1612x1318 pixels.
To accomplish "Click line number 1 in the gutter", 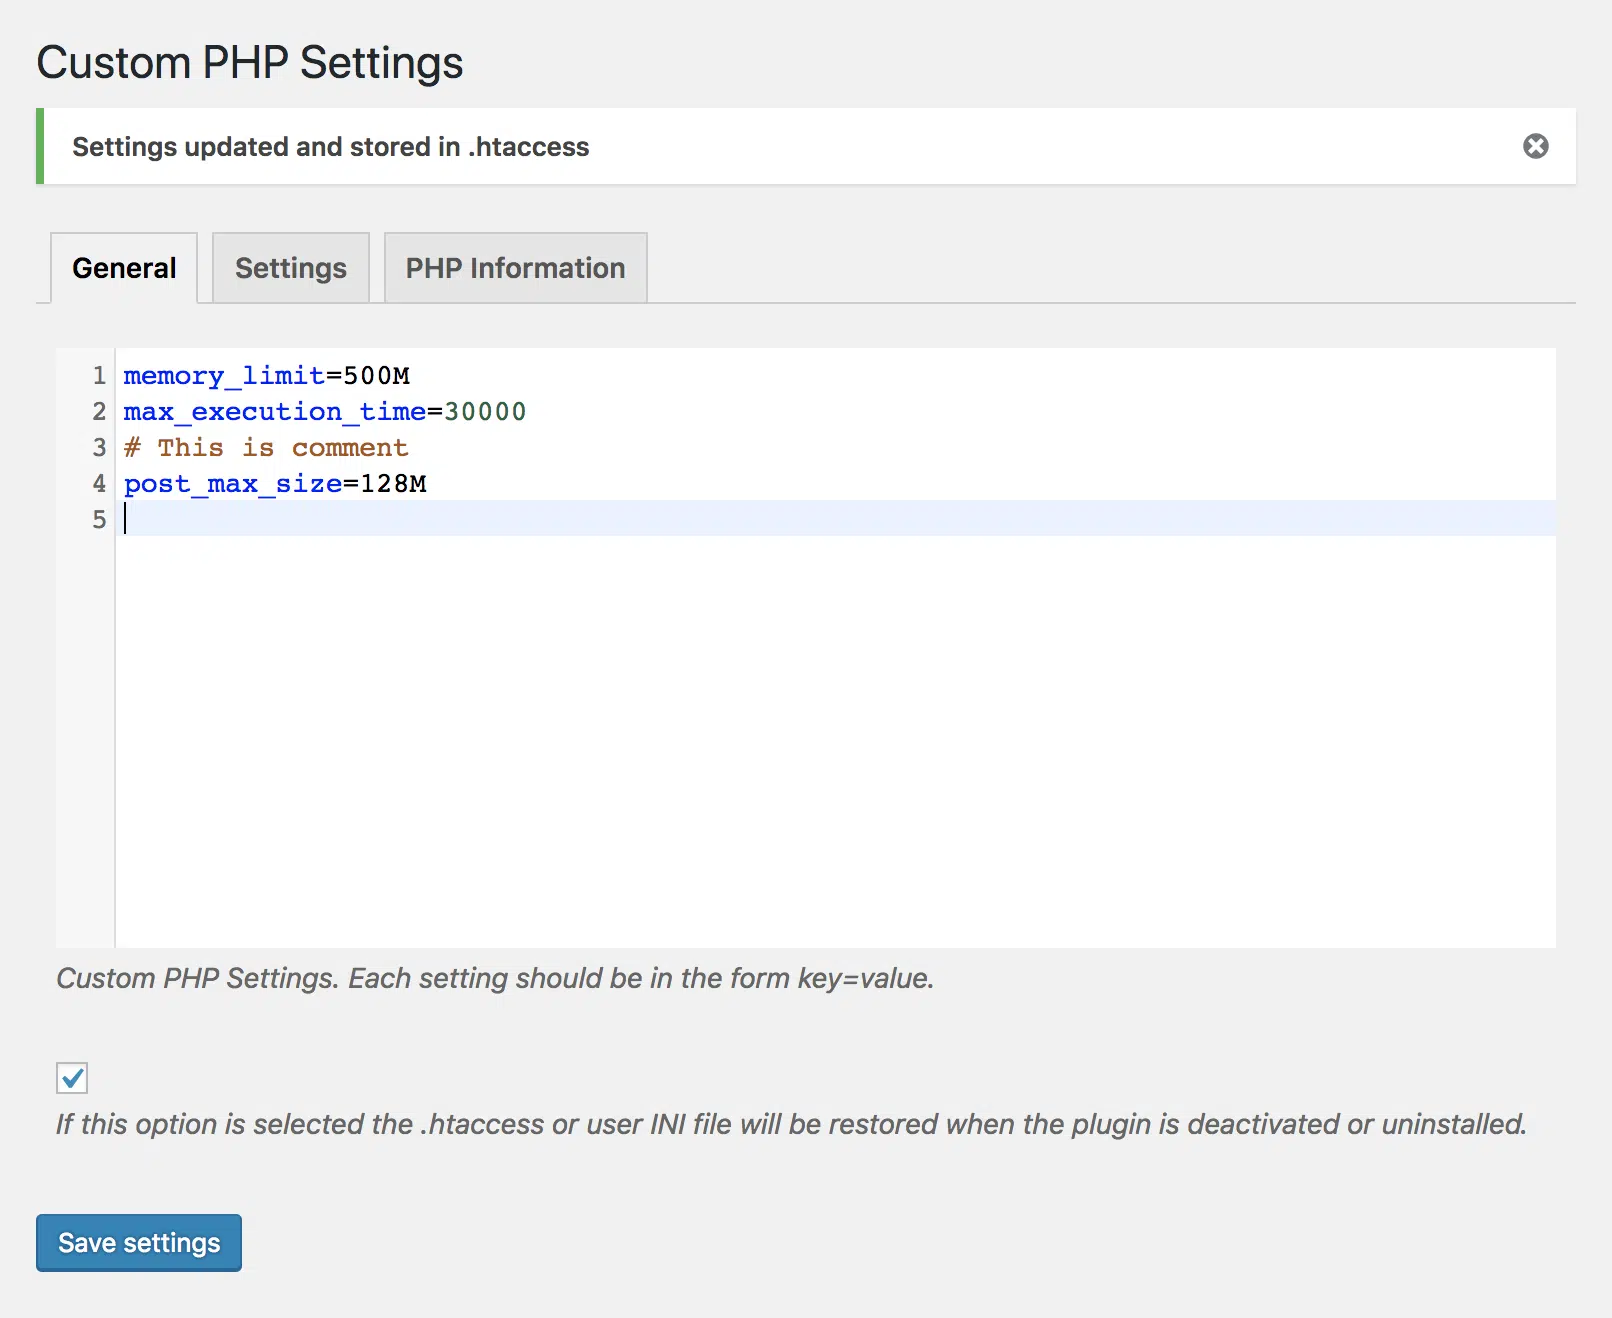I will point(98,375).
